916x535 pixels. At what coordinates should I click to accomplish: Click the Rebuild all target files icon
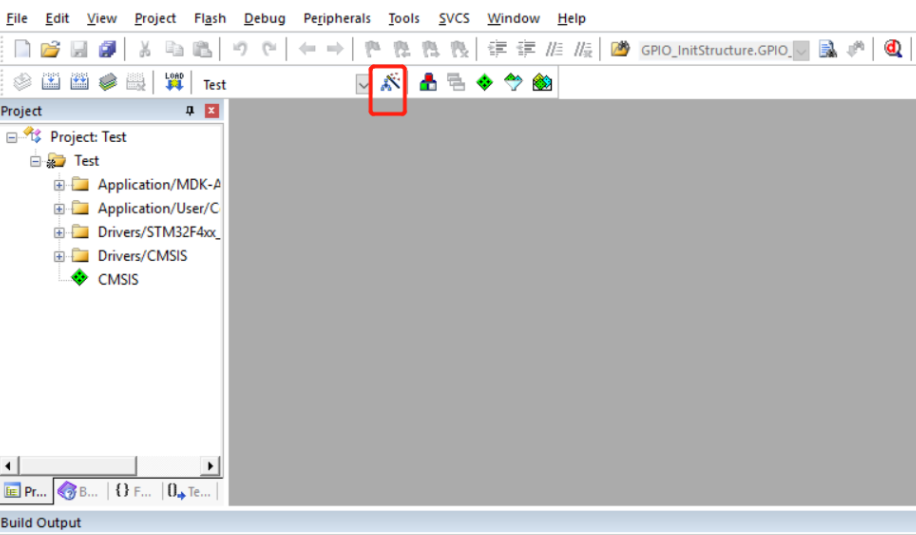(x=79, y=82)
